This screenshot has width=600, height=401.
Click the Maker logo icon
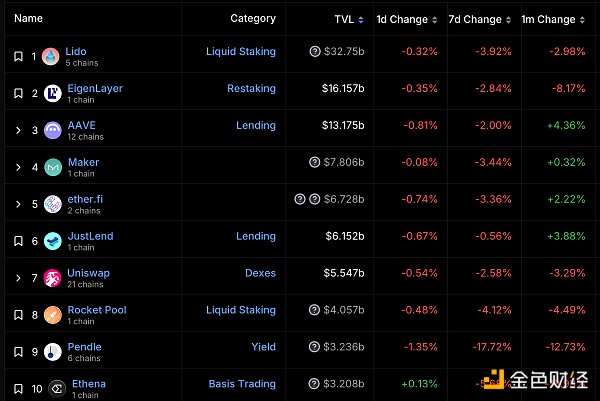tap(50, 167)
